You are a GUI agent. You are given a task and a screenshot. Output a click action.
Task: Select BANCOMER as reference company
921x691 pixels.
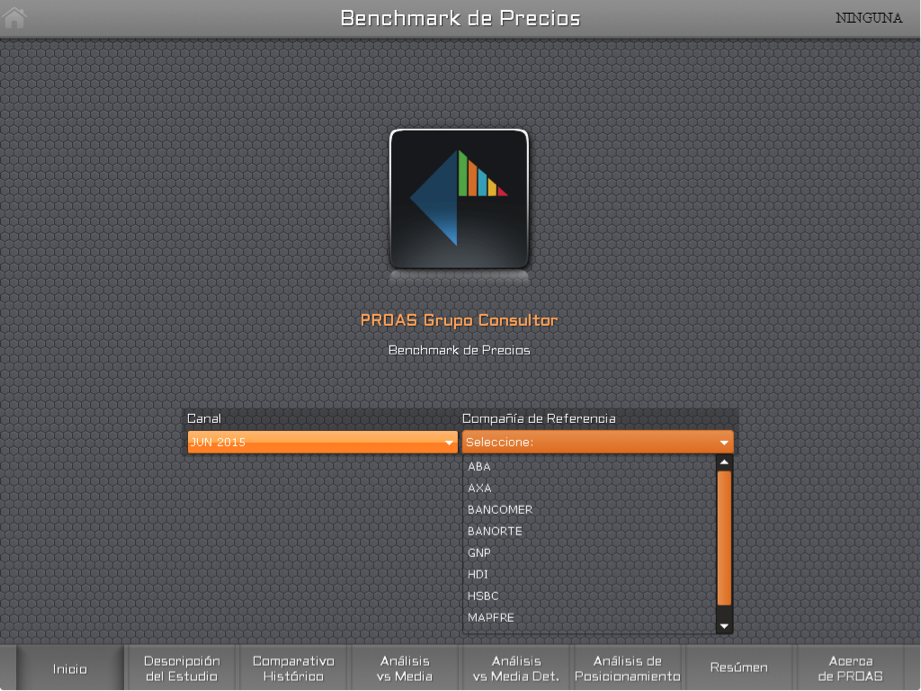pos(500,510)
